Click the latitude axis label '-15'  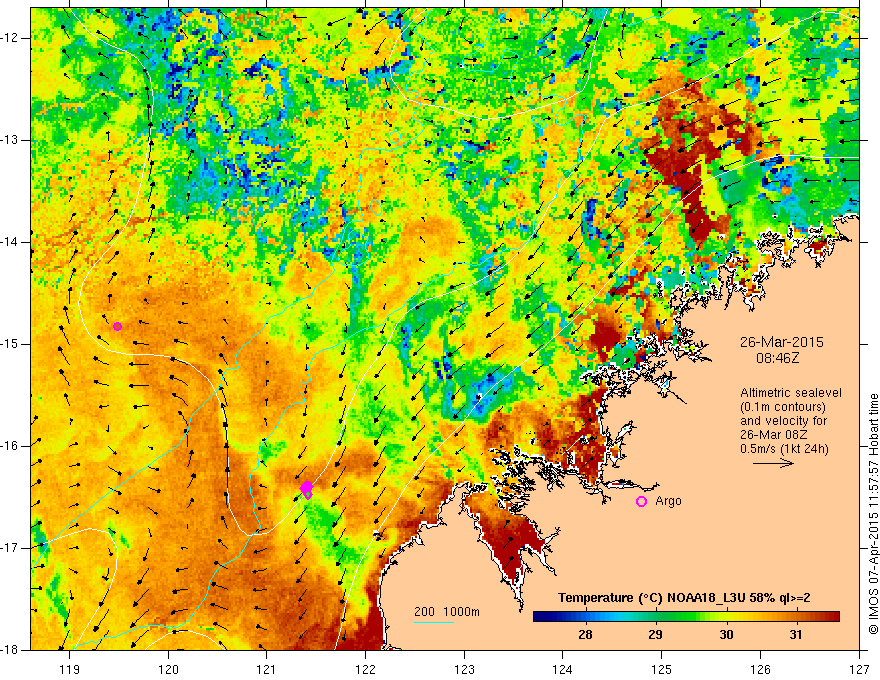point(9,344)
